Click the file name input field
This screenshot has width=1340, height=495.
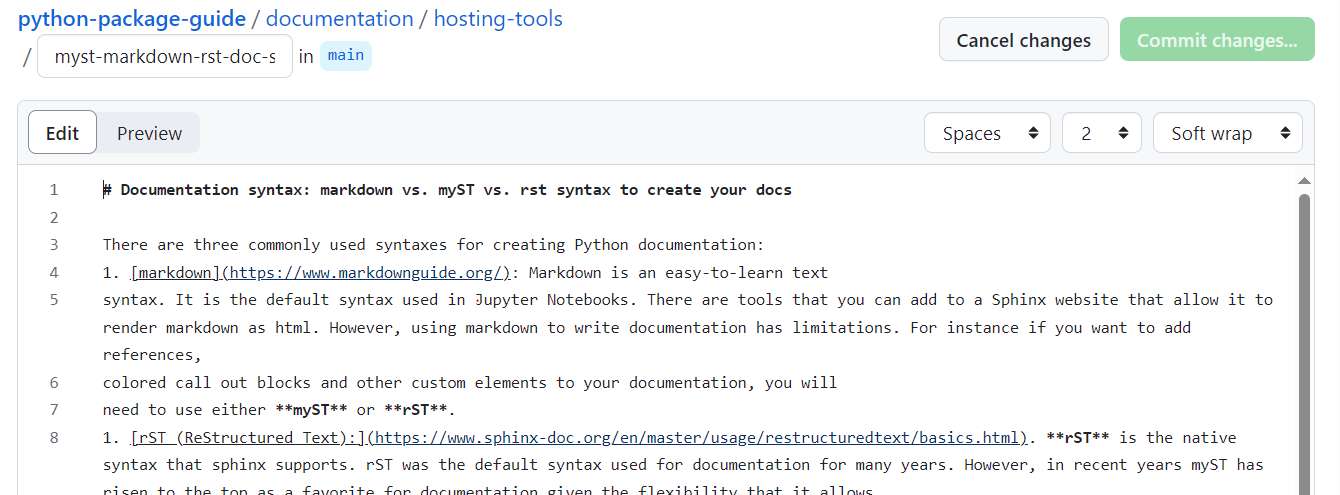(165, 56)
